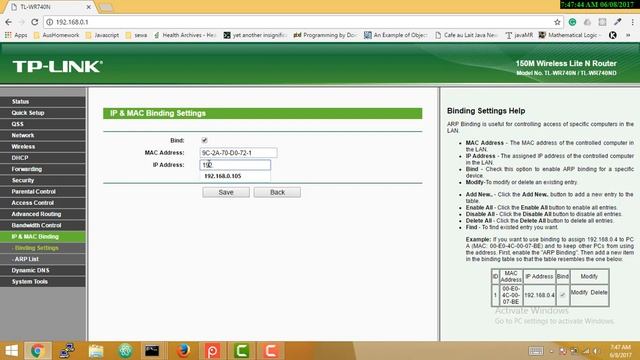The image size is (640, 360).
Task: Expand the Wireless sidebar menu
Action: tap(43, 147)
